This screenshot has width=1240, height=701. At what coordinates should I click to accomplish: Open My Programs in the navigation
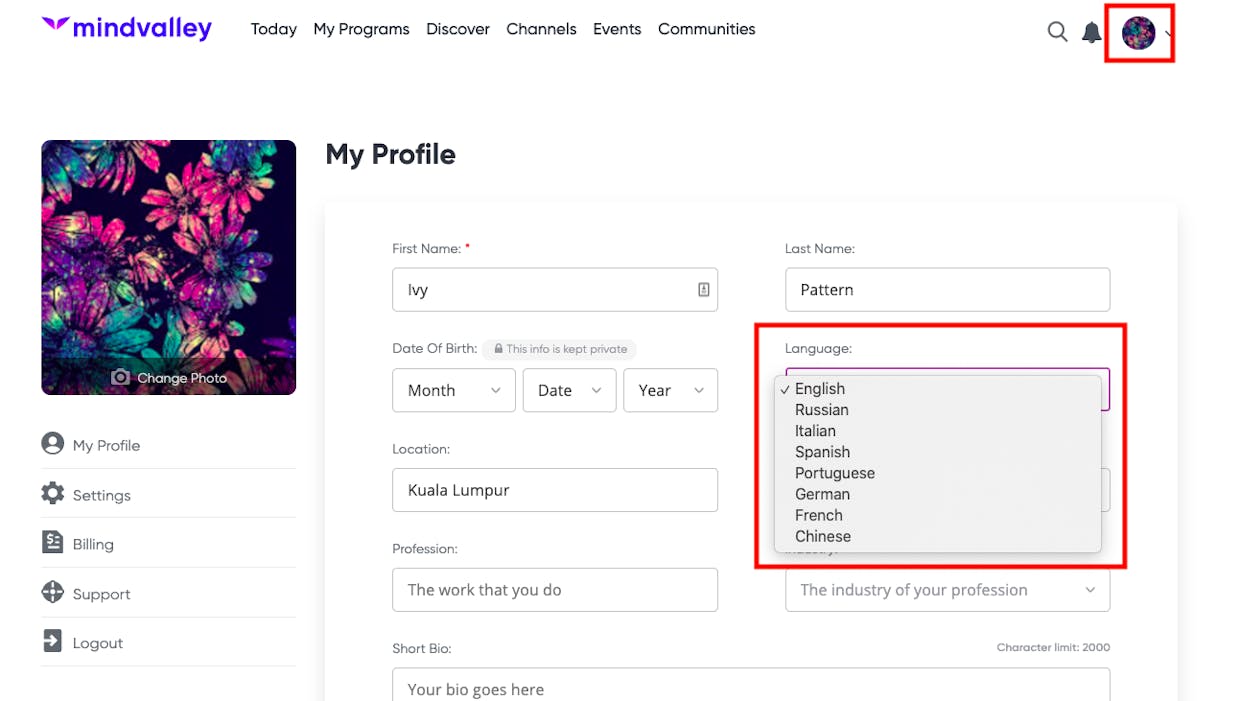tap(361, 29)
